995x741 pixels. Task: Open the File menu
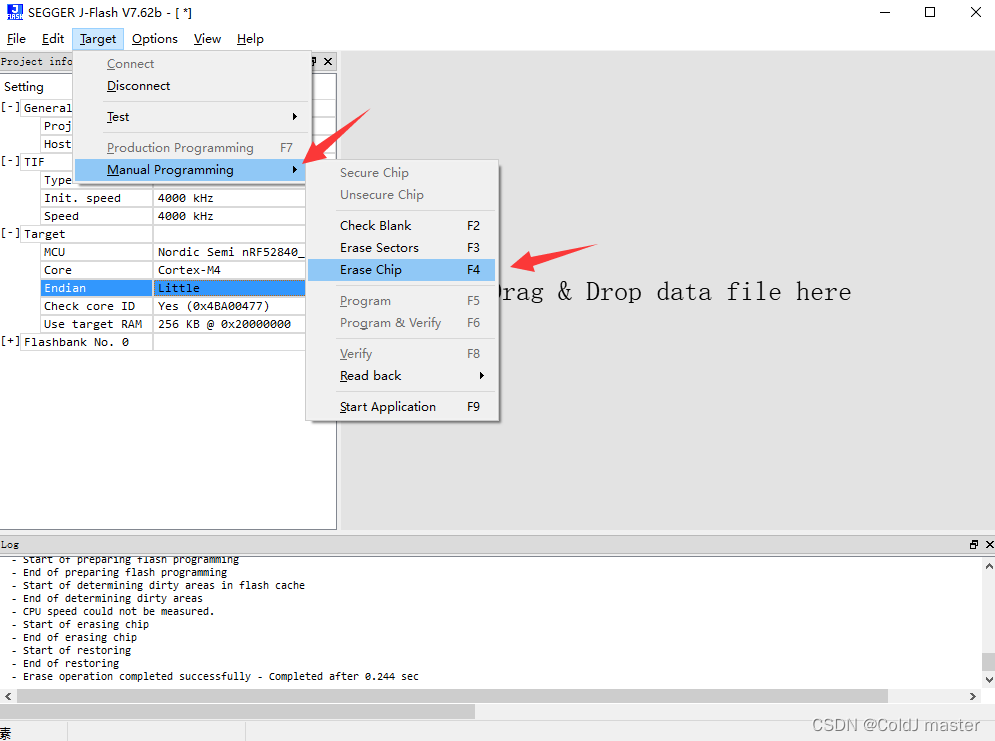(x=16, y=39)
